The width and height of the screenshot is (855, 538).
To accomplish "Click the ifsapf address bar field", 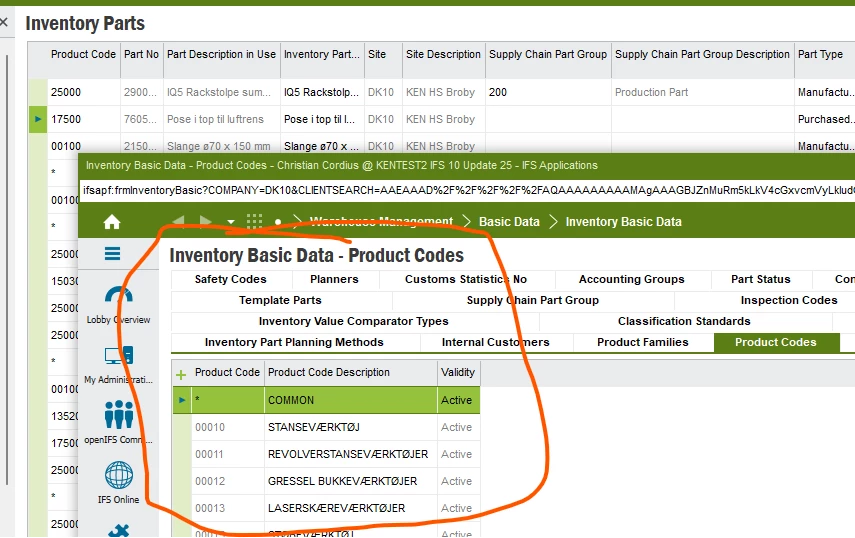I will tap(467, 190).
